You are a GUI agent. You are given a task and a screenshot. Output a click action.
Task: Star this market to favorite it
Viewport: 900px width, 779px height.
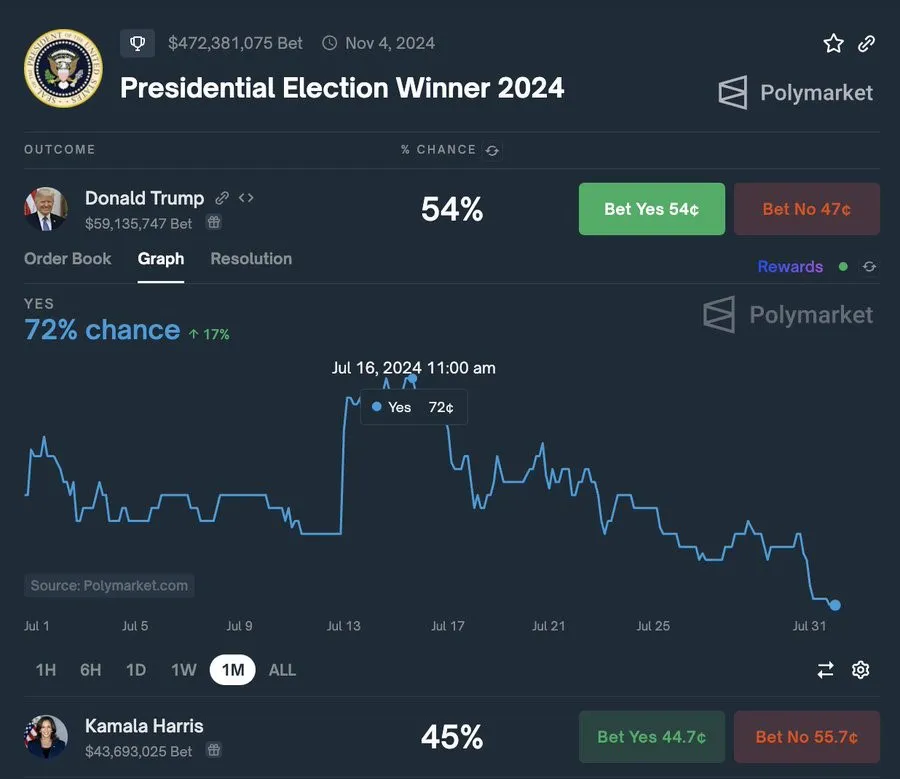point(833,43)
